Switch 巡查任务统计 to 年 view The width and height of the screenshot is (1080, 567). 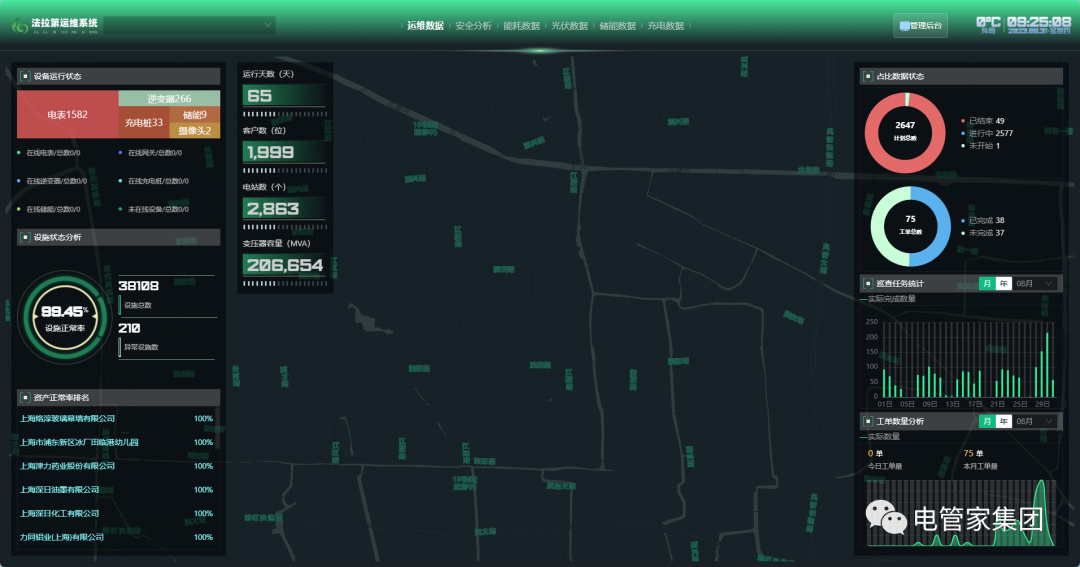(1004, 283)
